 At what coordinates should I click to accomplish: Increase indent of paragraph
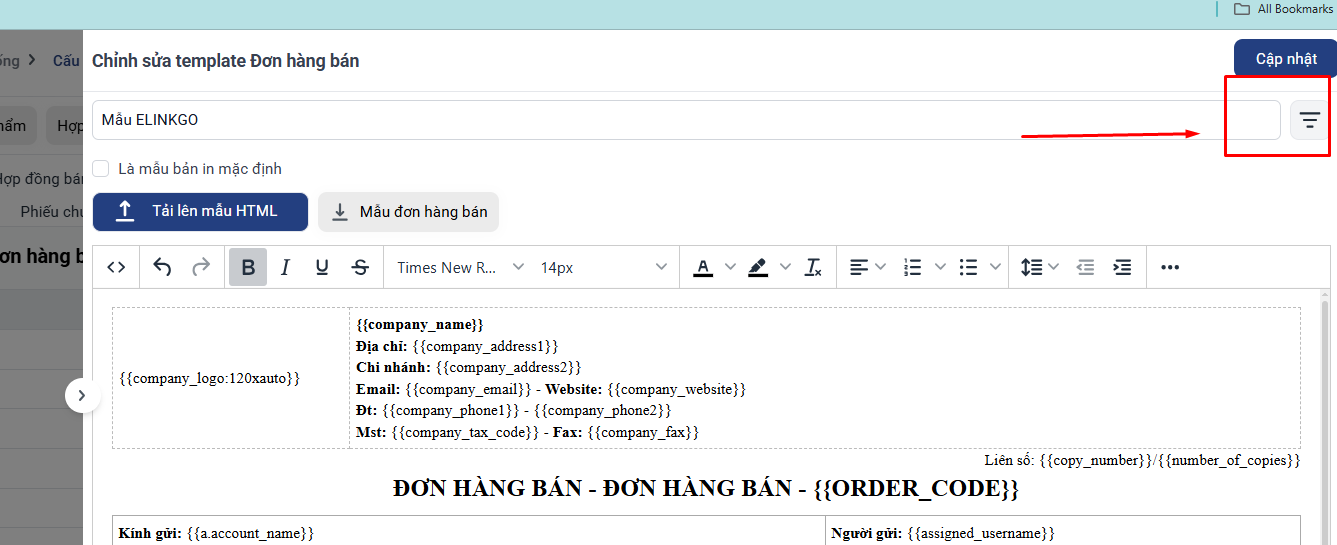(1122, 267)
